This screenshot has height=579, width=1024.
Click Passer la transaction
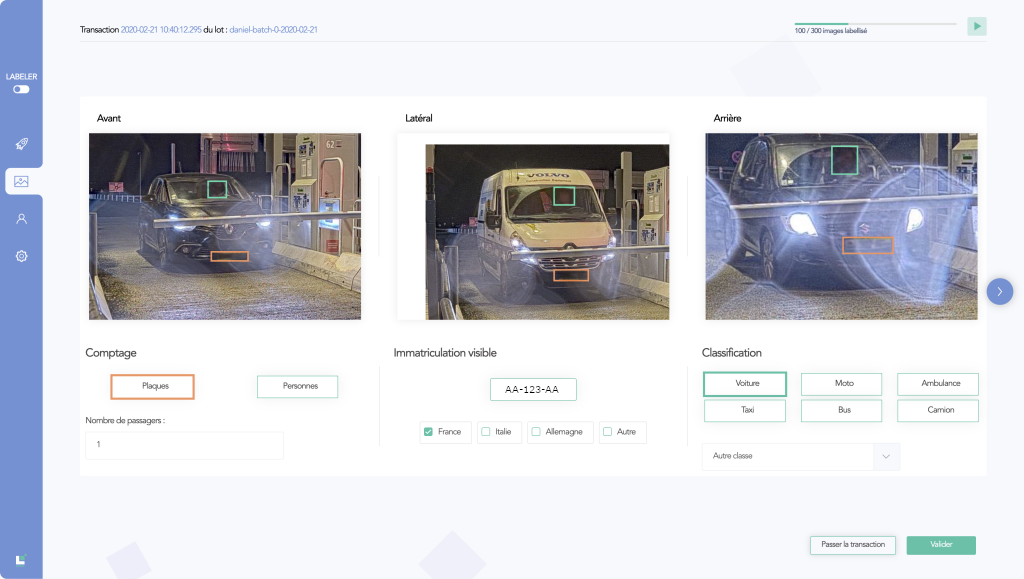852,545
